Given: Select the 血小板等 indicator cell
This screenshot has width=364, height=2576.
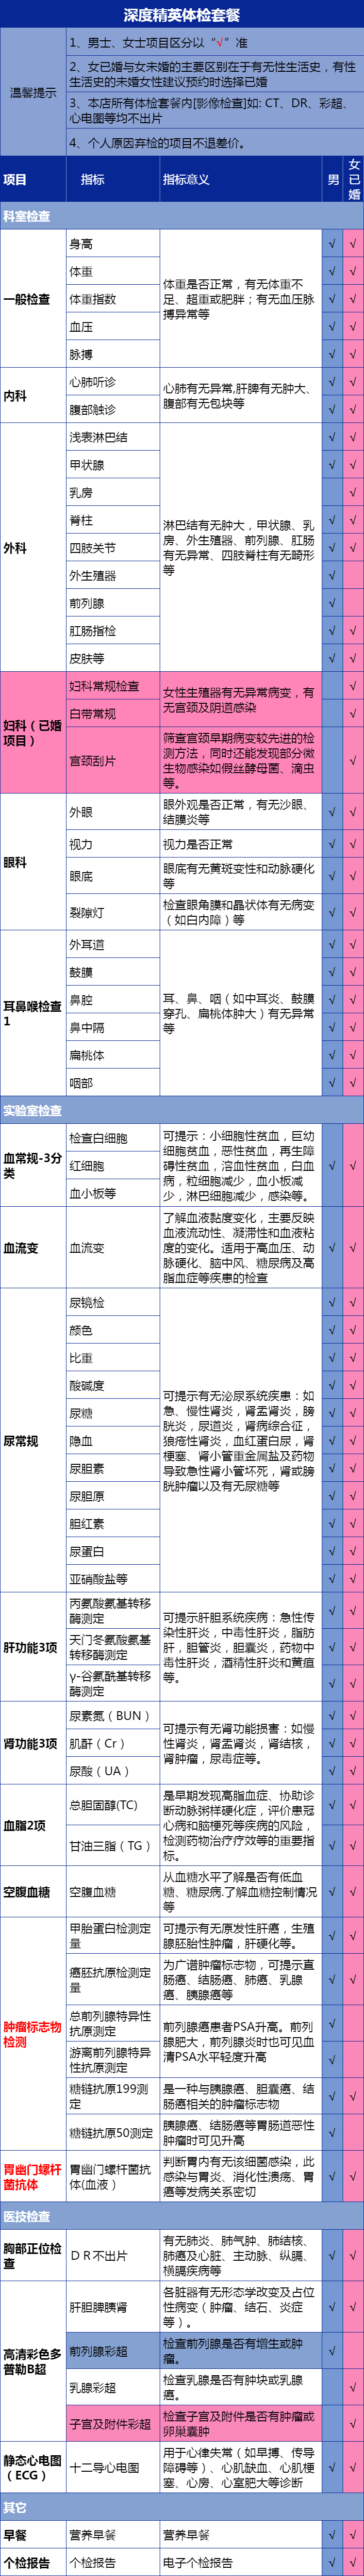Looking at the screenshot, I should 113,1193.
